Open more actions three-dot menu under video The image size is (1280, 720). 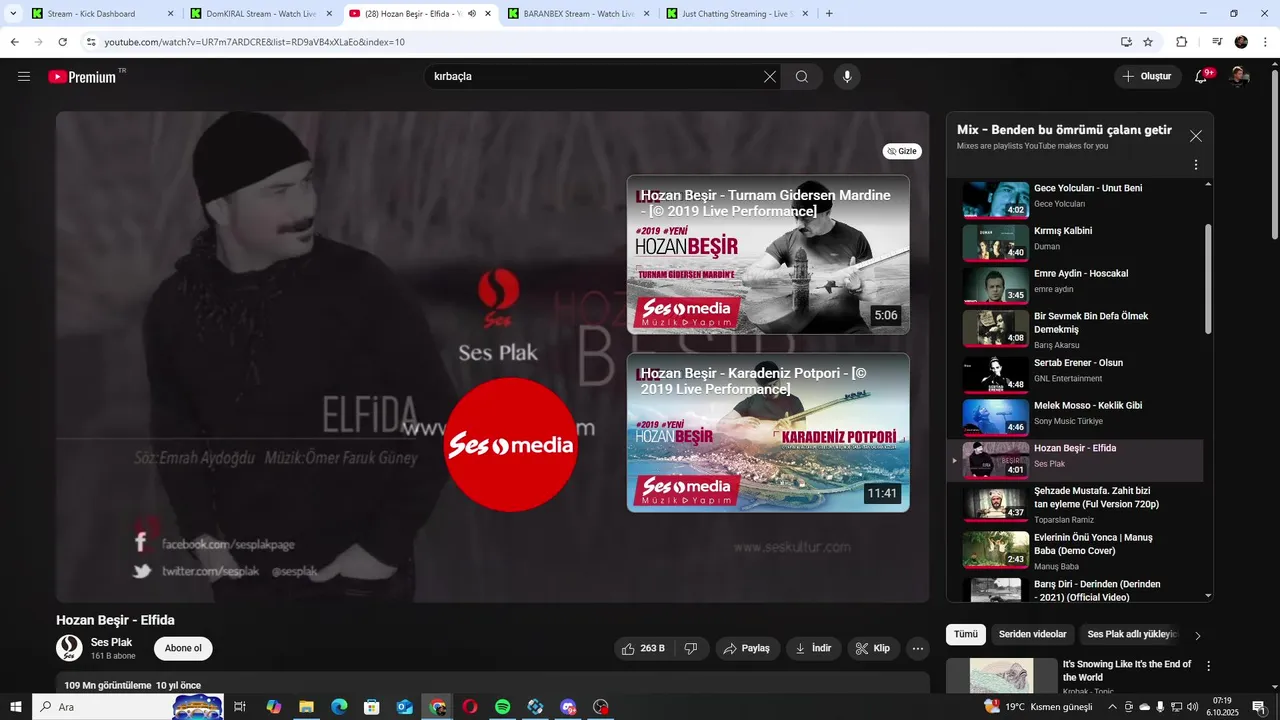pos(918,649)
